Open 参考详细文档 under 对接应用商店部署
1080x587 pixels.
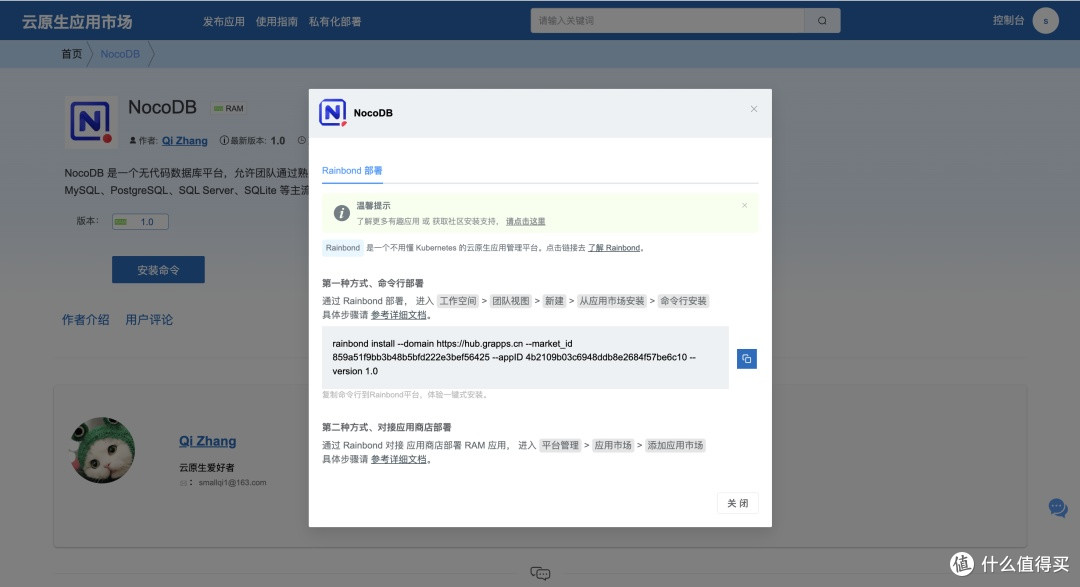click(399, 460)
